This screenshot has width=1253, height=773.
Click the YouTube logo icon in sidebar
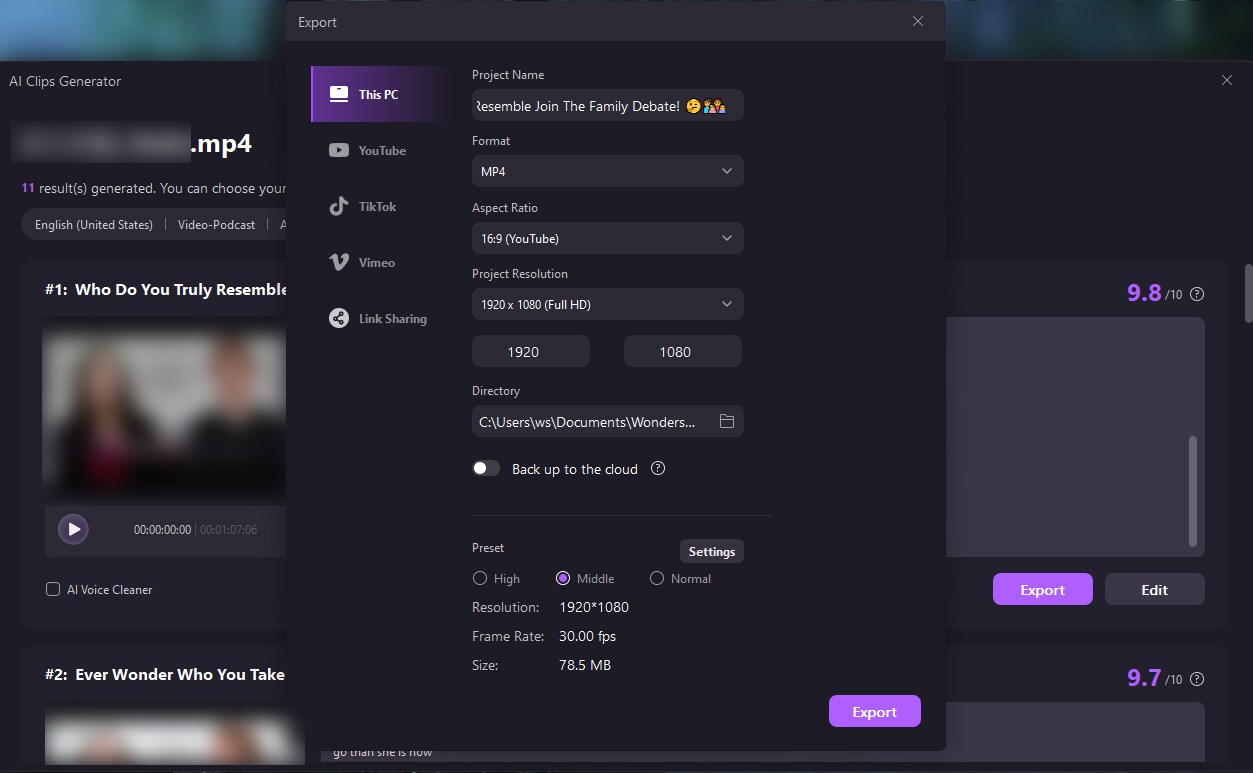click(x=339, y=150)
